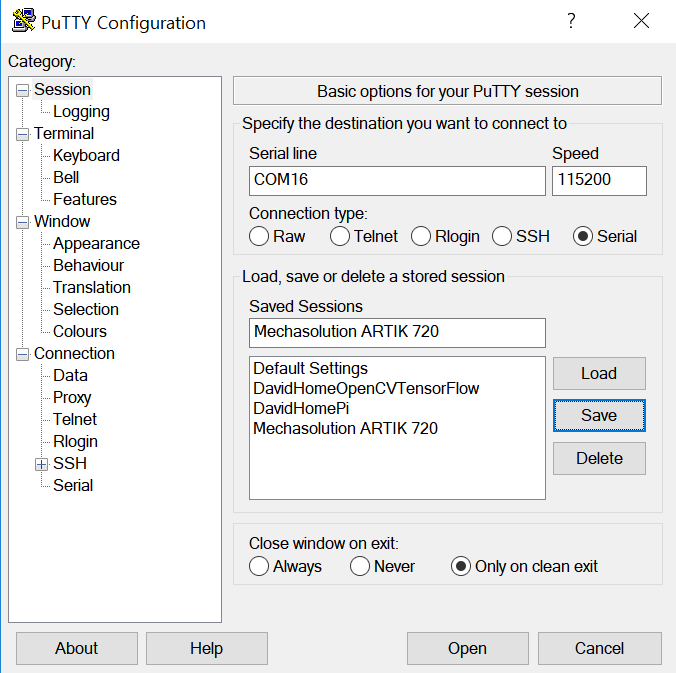Collapse the Terminal category node
676x673 pixels.
[x=22, y=135]
